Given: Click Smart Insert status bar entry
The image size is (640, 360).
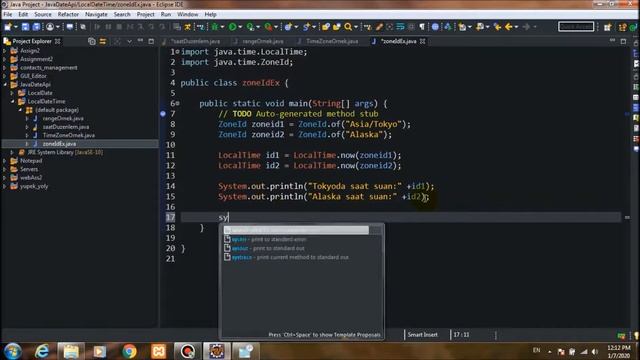Looking at the screenshot, I should coord(422,335).
